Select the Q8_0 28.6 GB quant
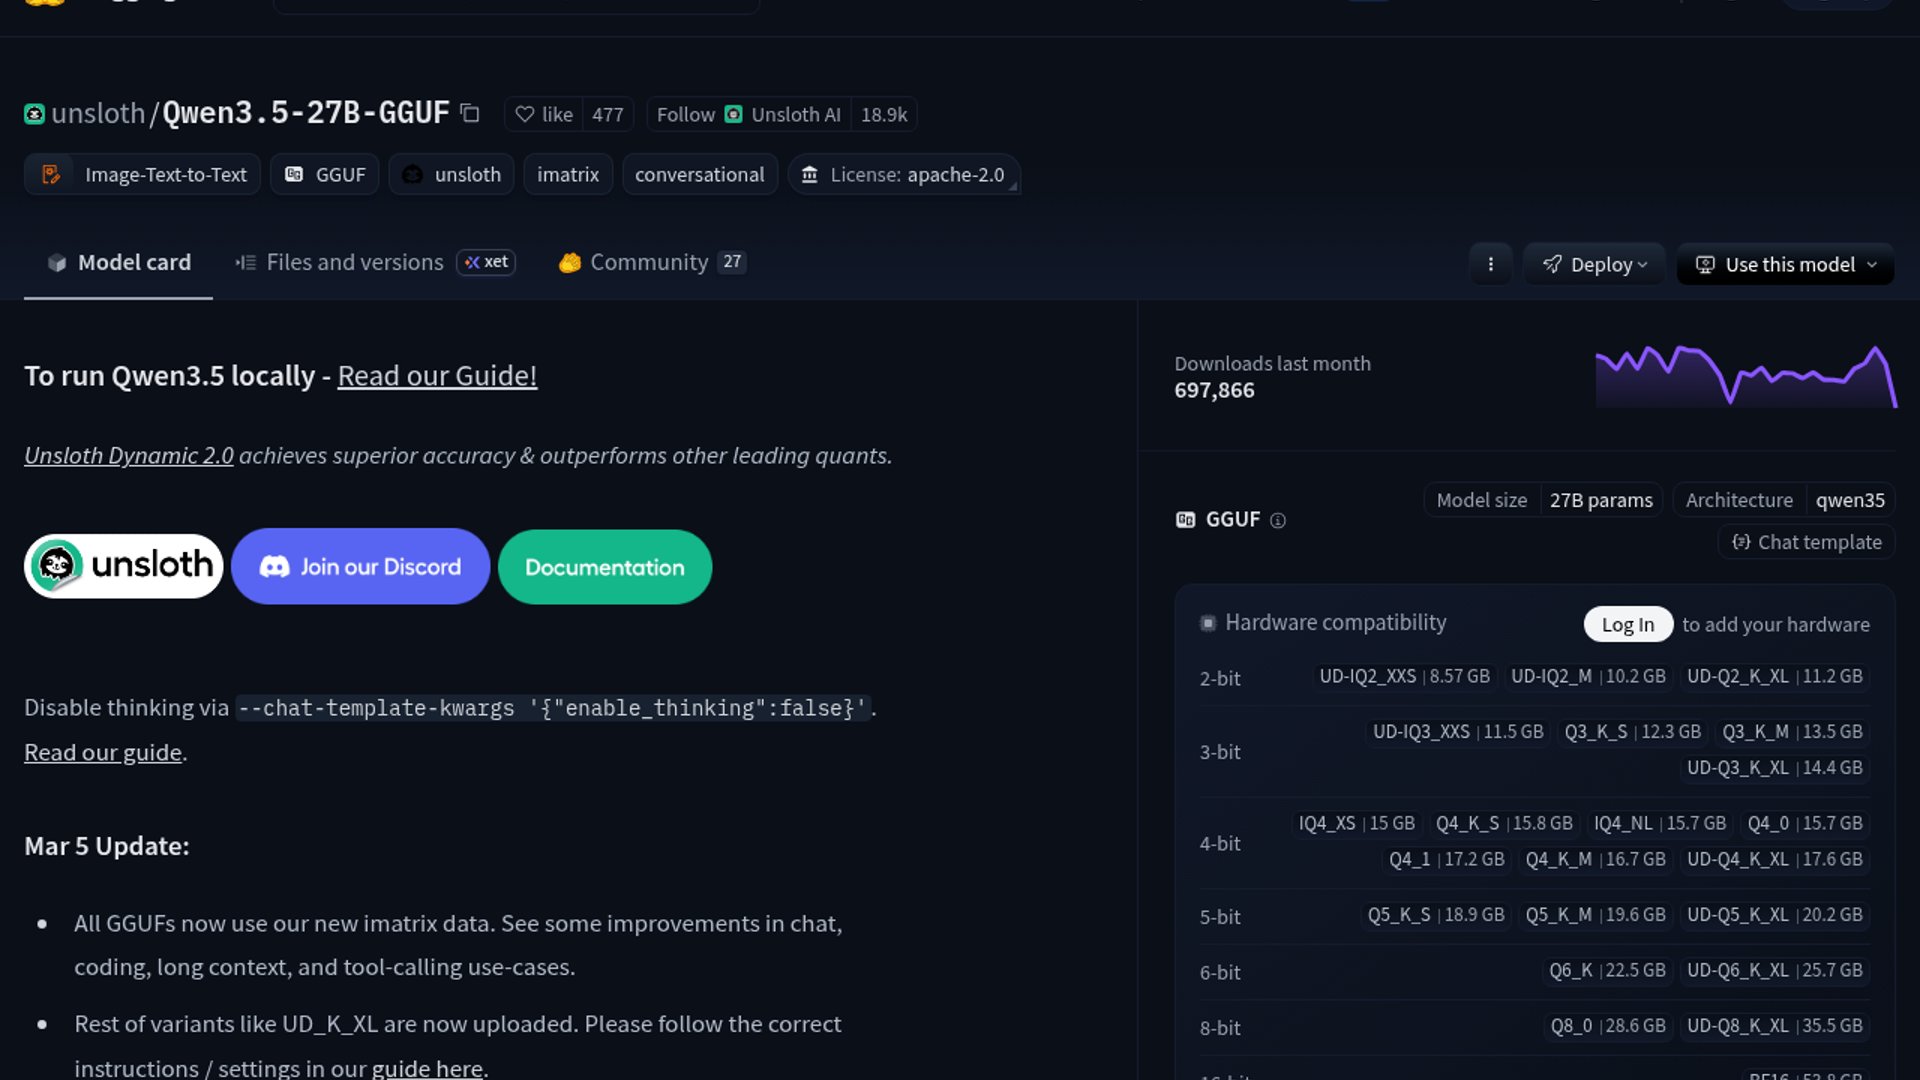 coord(1607,1026)
